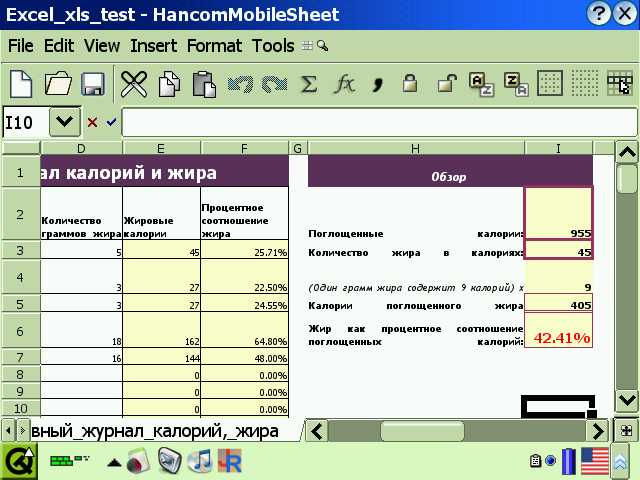Screen dimensions: 640x480
Task: Open the Q start menu in taskbar
Action: pyautogui.click(x=18, y=462)
